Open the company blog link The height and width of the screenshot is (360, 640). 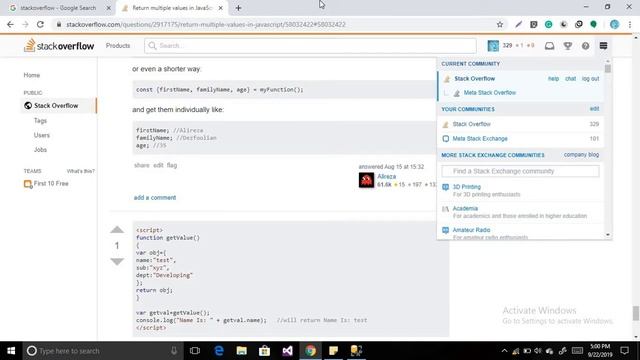[x=581, y=155]
